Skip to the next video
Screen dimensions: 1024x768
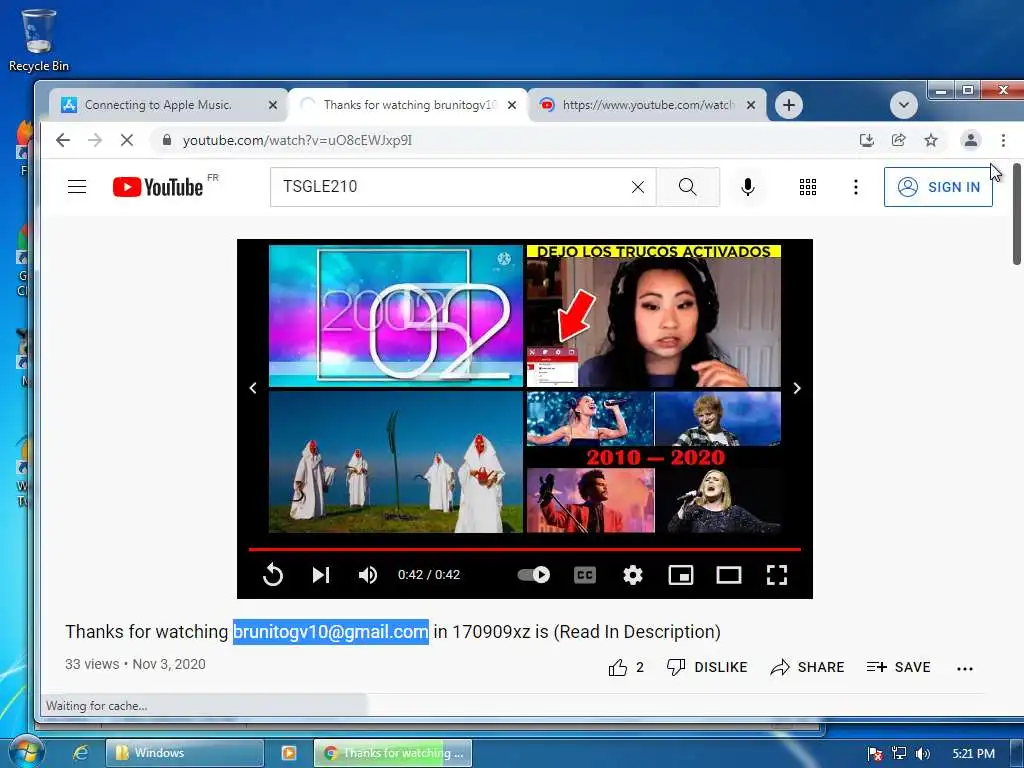pyautogui.click(x=321, y=575)
